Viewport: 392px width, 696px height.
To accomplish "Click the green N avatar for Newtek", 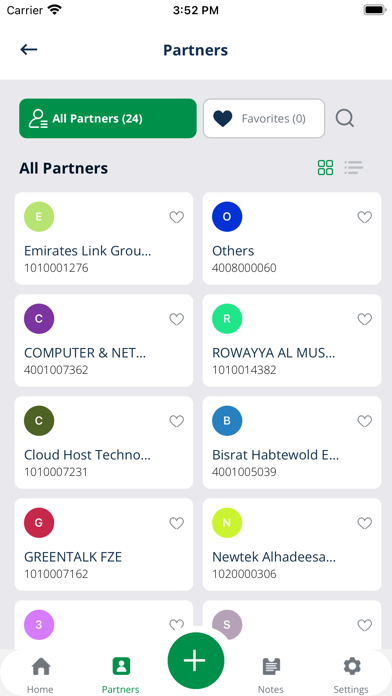I will click(x=227, y=523).
